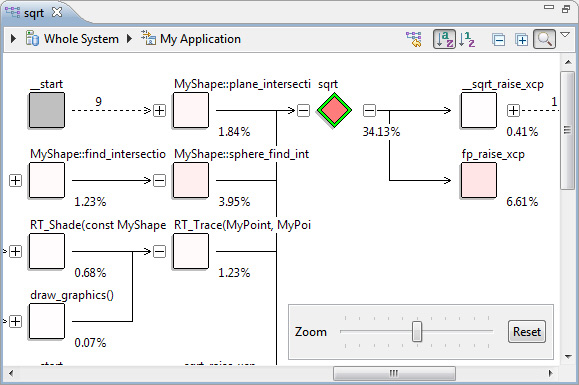This screenshot has height=385, width=579.
Task: Click the 0.41% label under __sqrt_raise_xcp
Action: pos(522,132)
